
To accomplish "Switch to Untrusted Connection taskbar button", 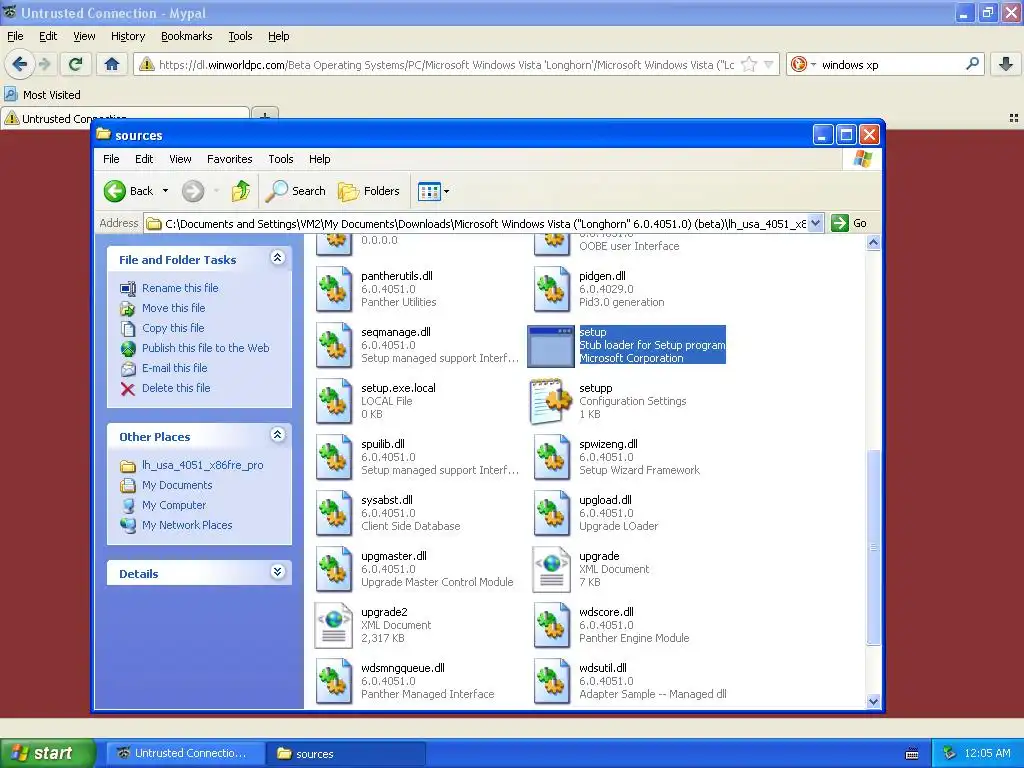I will 185,753.
